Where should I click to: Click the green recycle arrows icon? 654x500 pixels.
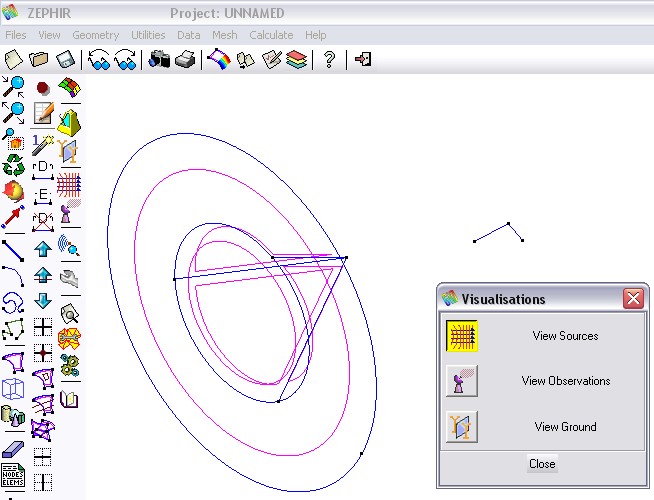13,165
